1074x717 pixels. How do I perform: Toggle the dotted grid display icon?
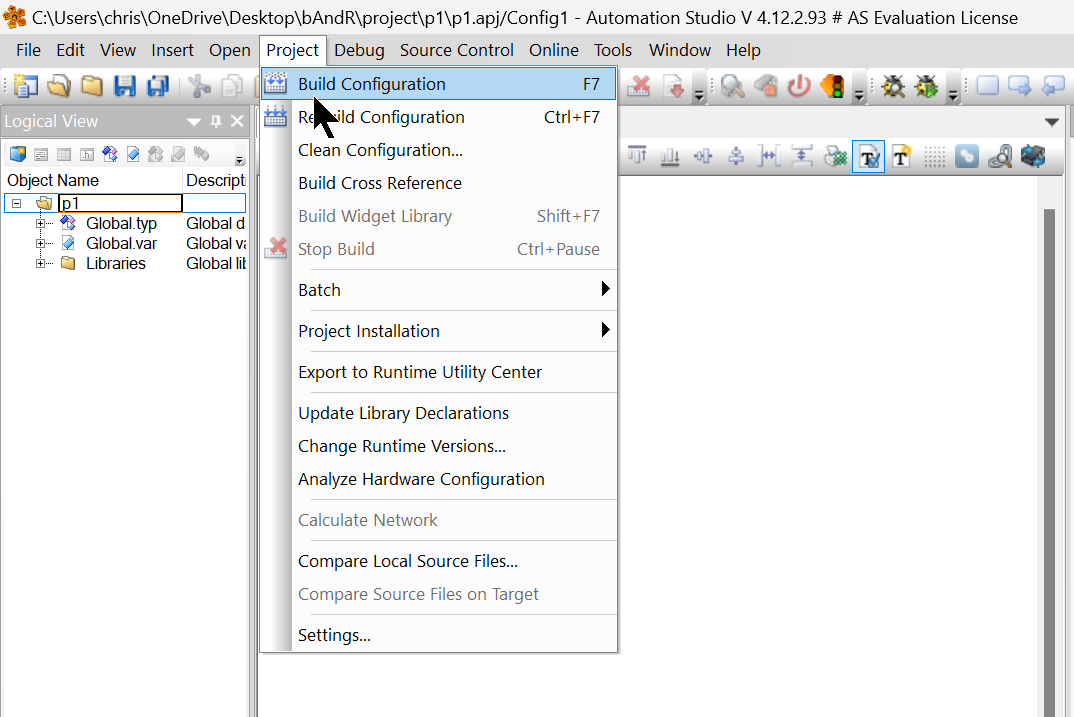934,157
